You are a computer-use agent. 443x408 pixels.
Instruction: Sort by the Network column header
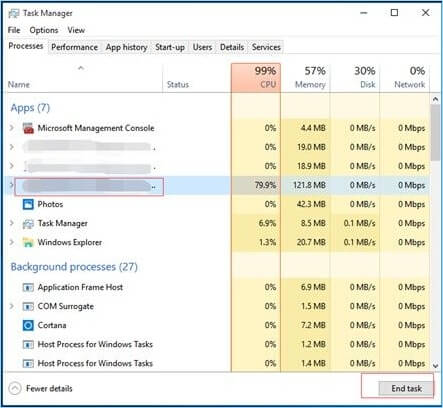[405, 78]
